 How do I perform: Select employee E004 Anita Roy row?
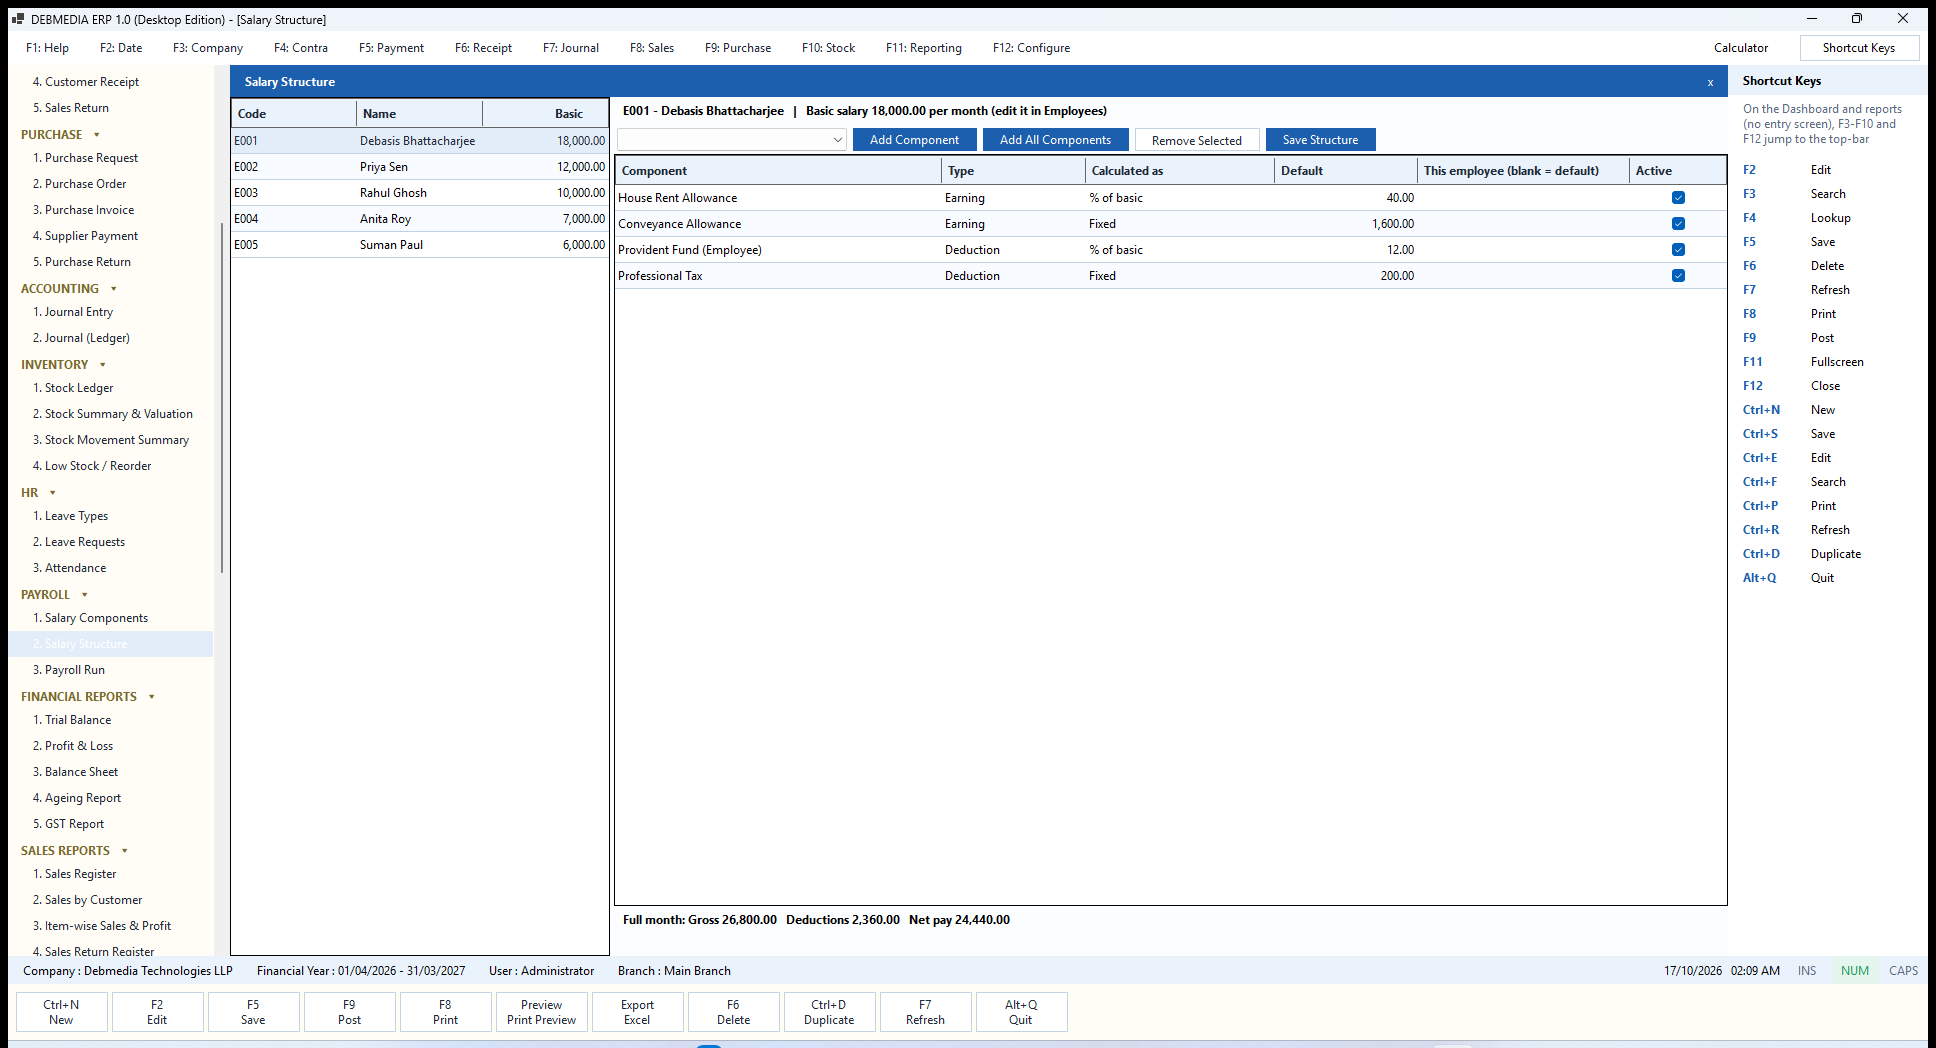coord(420,219)
